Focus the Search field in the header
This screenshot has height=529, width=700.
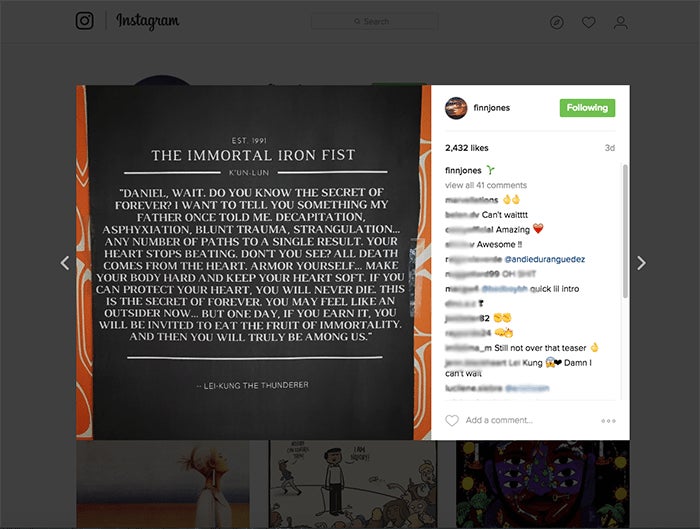click(374, 21)
